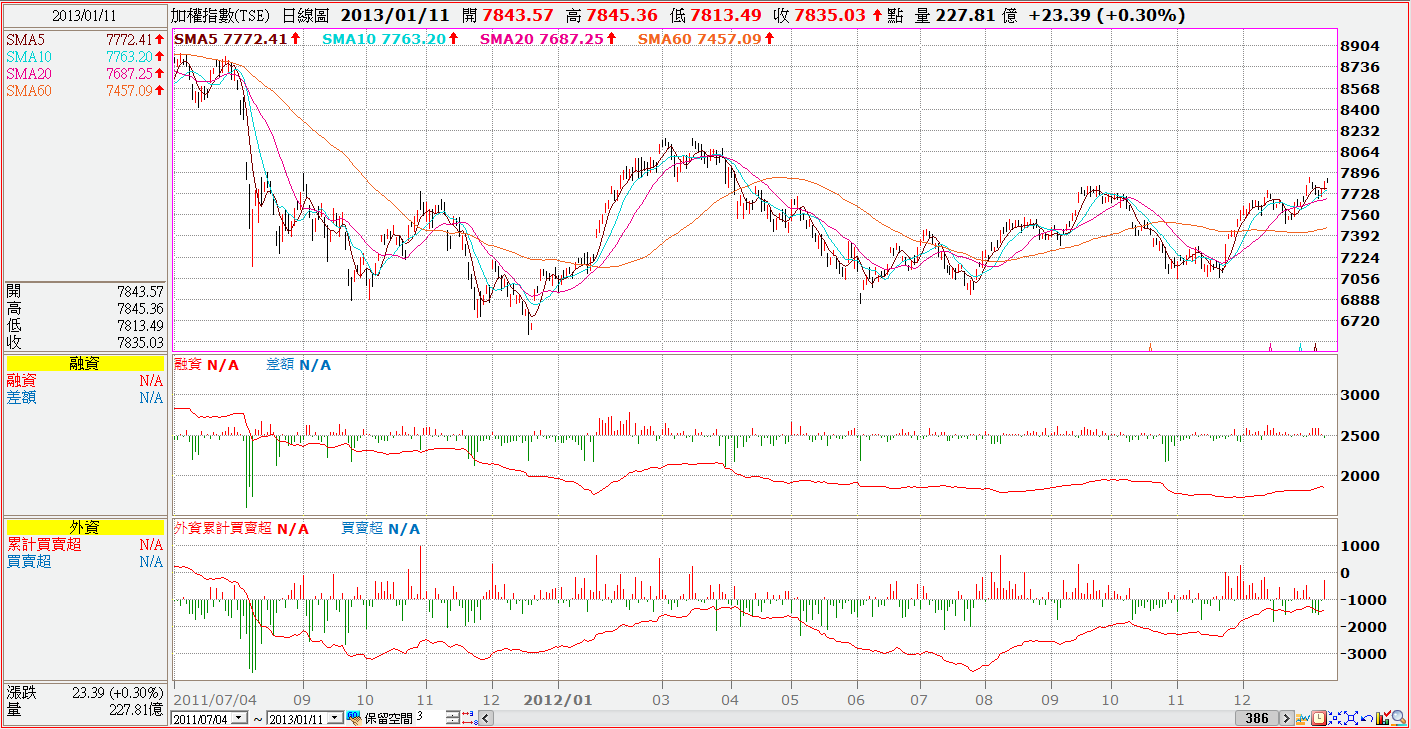The image size is (1411, 729).
Task: Click the +23.39 (+0.30%) change in header
Action: [1106, 15]
